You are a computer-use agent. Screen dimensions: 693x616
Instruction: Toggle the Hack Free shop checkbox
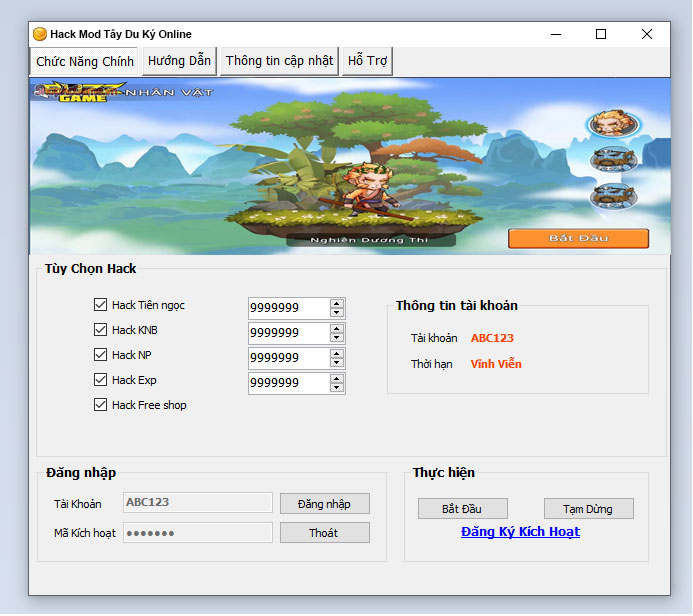(x=100, y=405)
